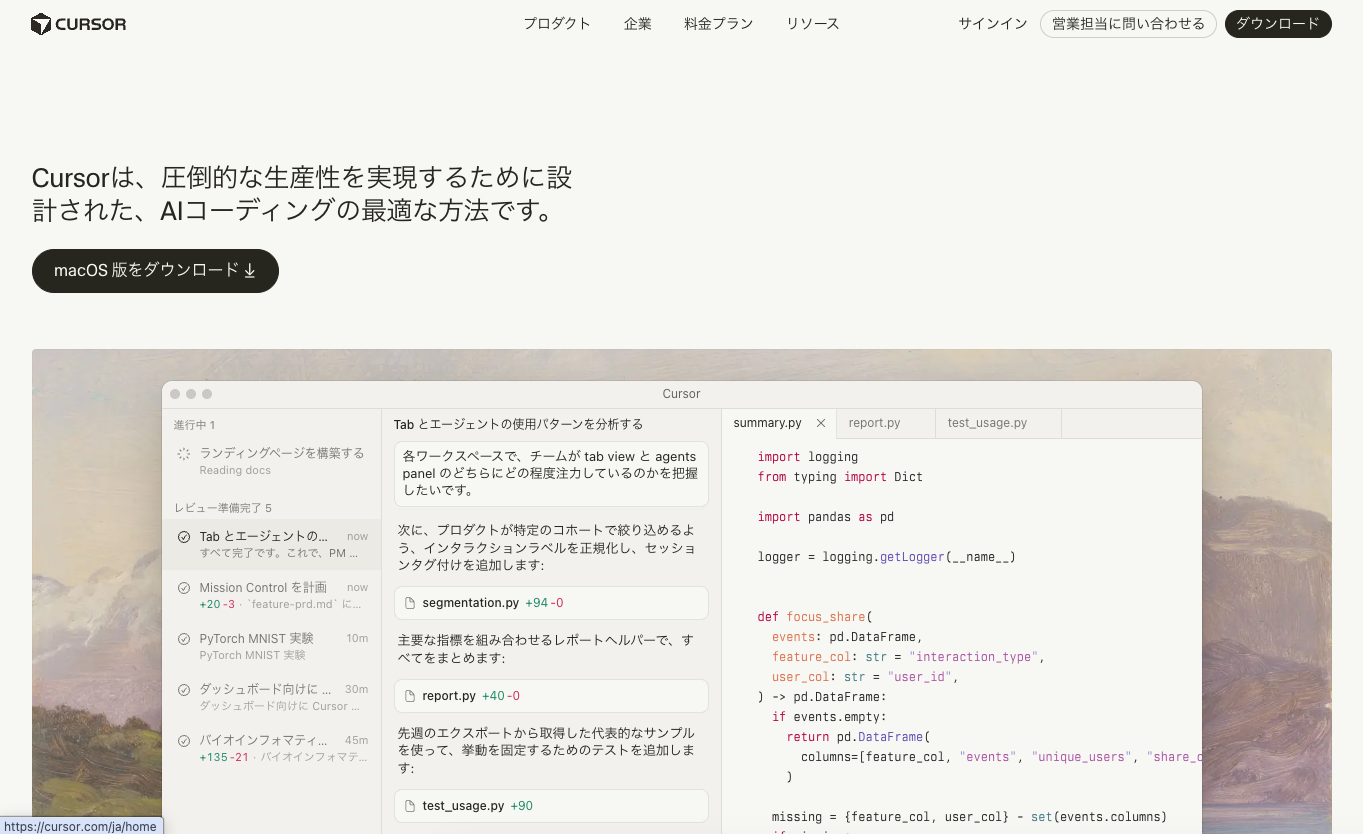Click the 営業担当に問い合わせる button

coord(1128,23)
